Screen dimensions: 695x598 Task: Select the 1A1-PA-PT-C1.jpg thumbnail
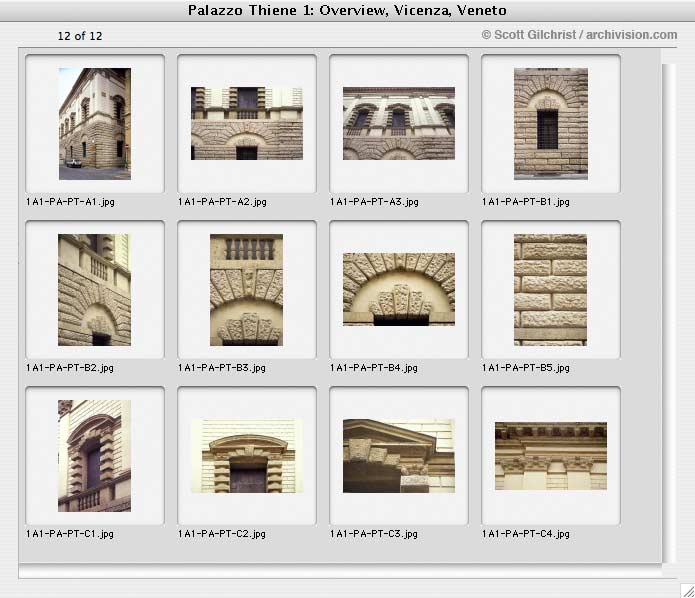94,456
